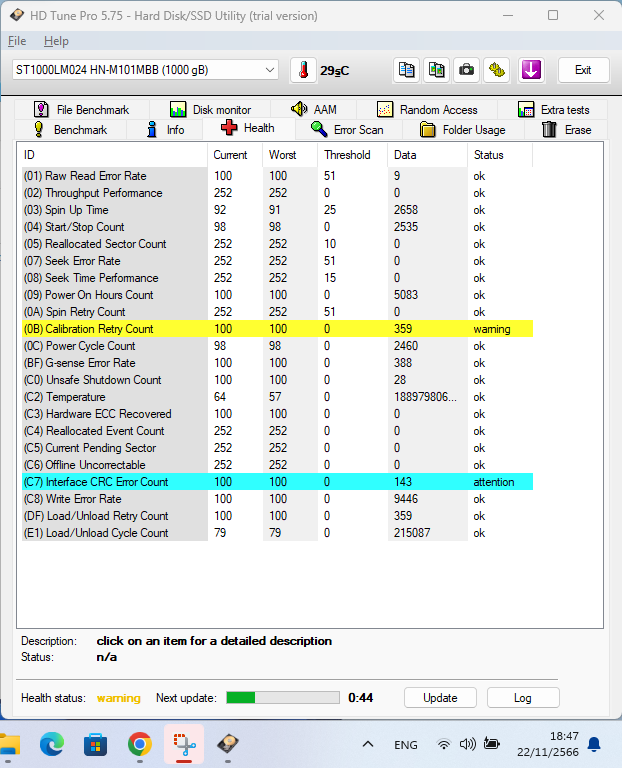Click the Exit button

(x=583, y=70)
